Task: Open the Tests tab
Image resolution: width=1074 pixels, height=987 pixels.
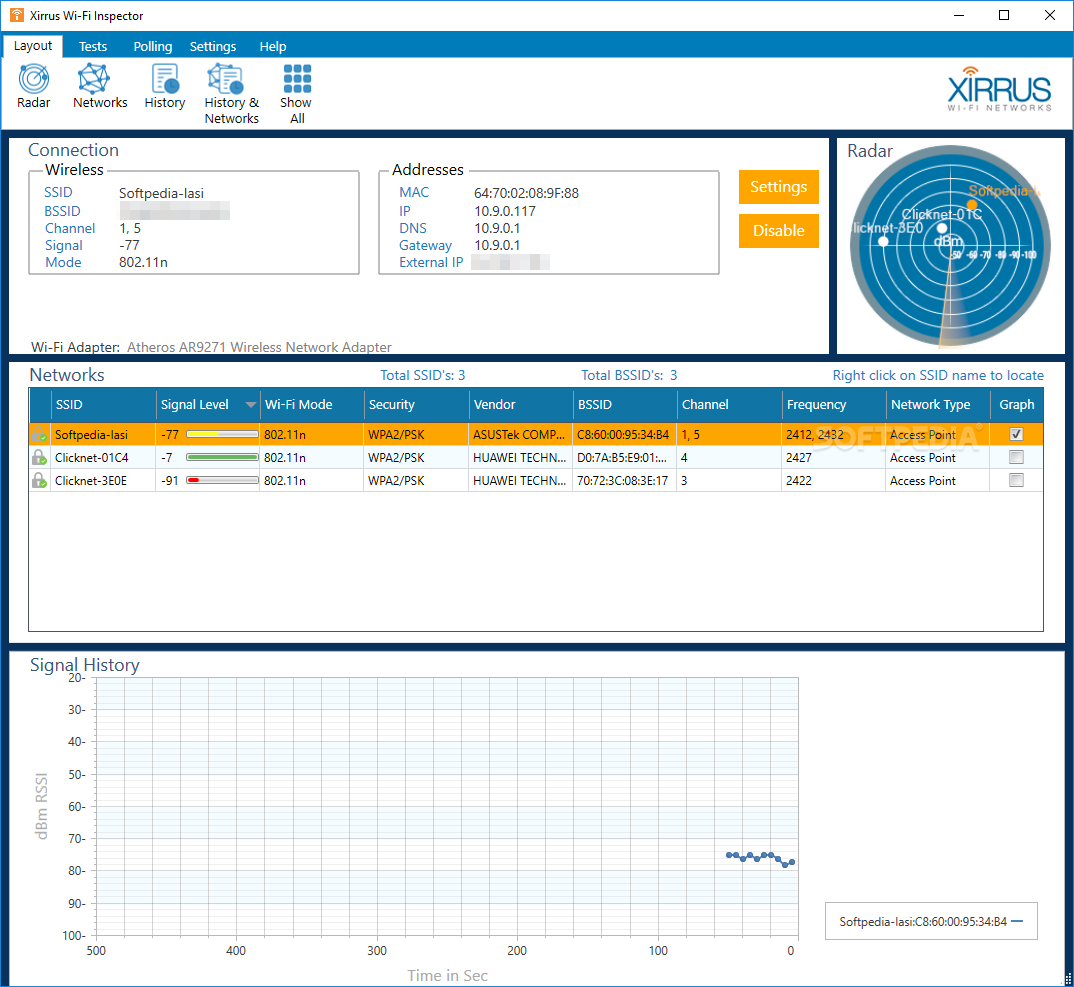Action: [92, 47]
